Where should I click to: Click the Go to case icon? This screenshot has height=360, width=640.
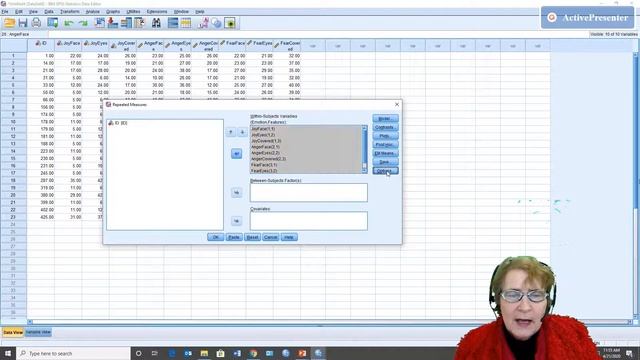point(99,23)
